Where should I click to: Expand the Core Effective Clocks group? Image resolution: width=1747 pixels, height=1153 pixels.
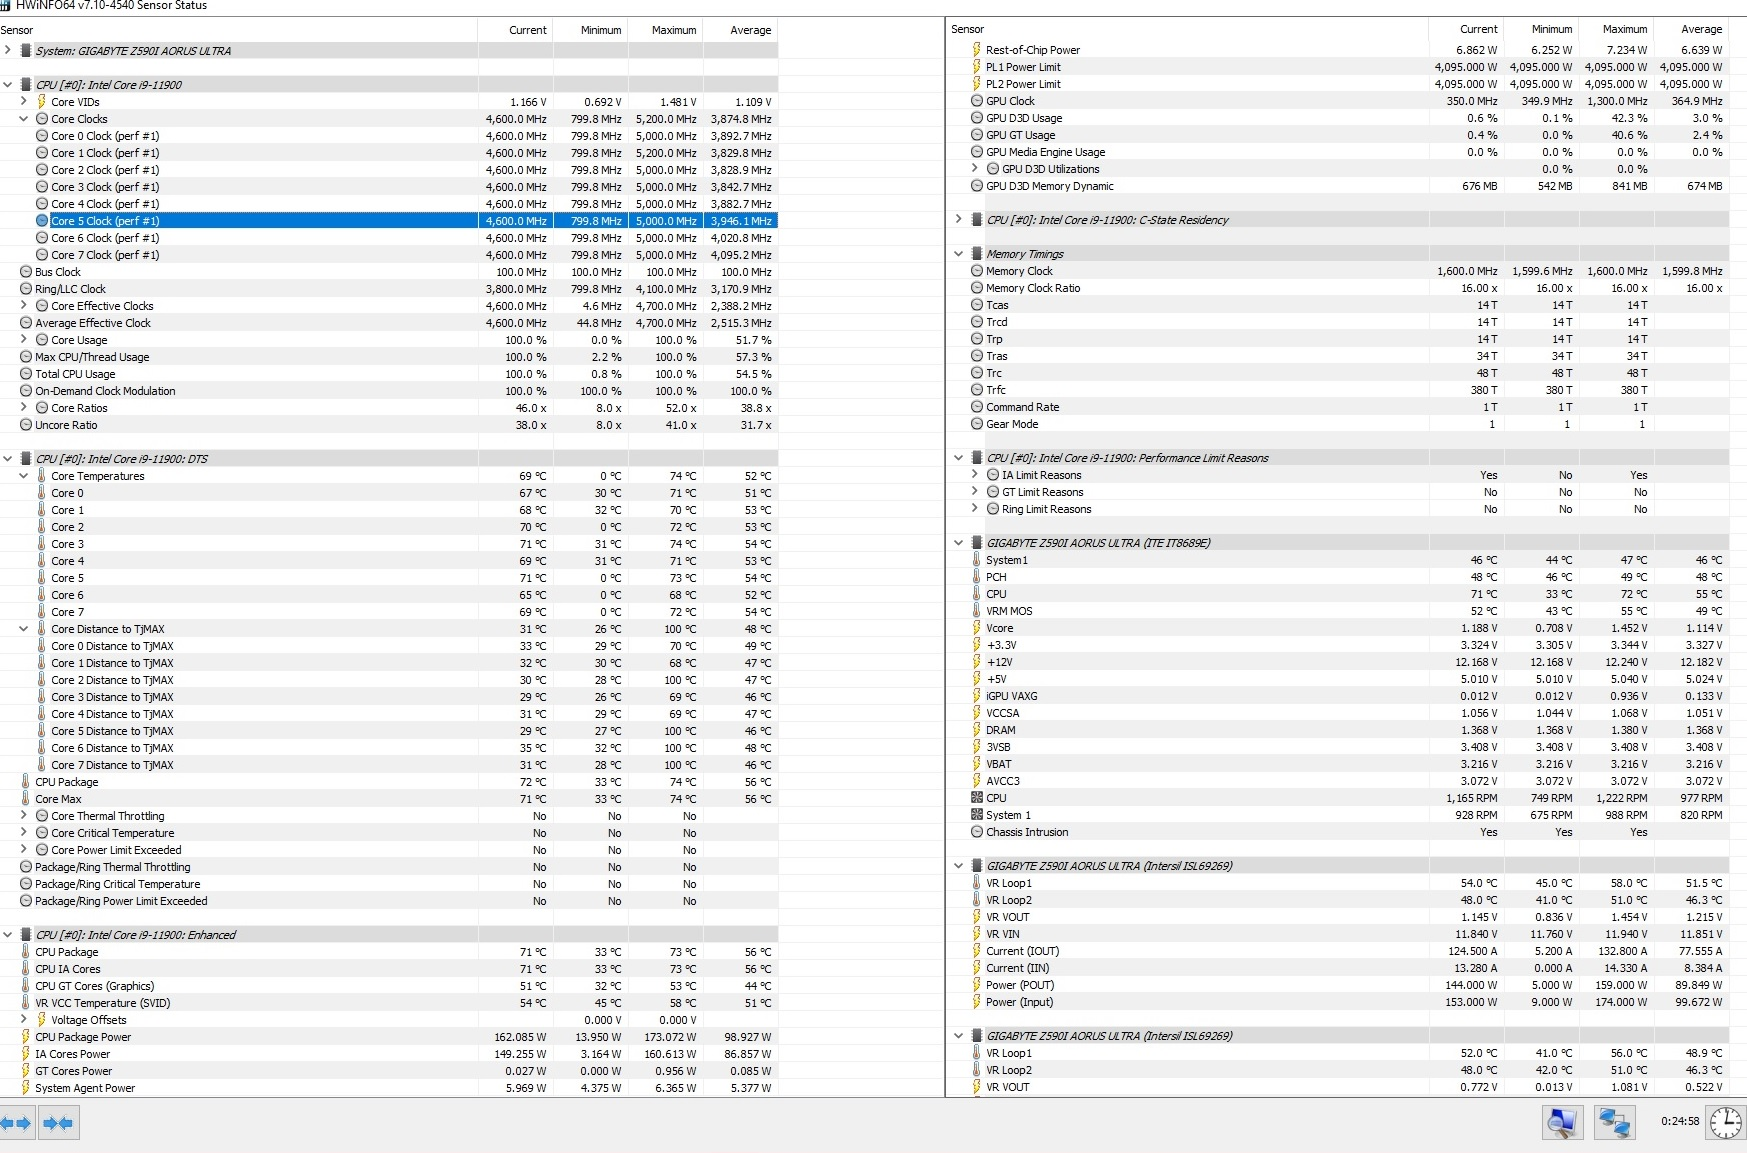coord(24,305)
